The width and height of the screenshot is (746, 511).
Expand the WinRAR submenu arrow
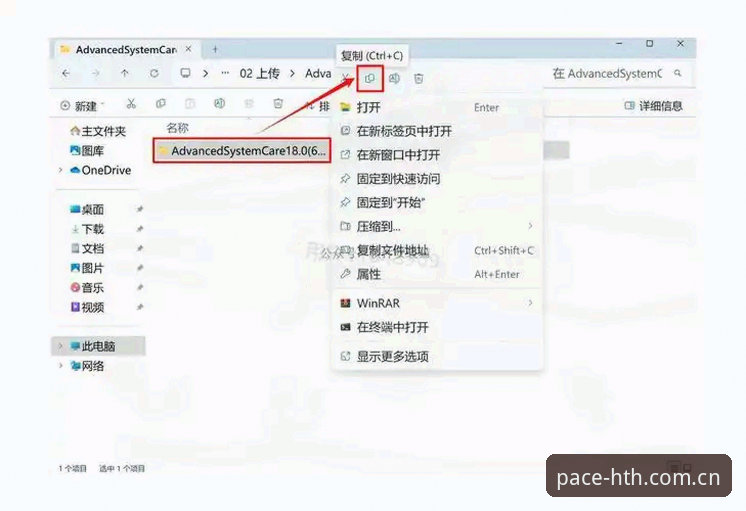click(x=530, y=303)
